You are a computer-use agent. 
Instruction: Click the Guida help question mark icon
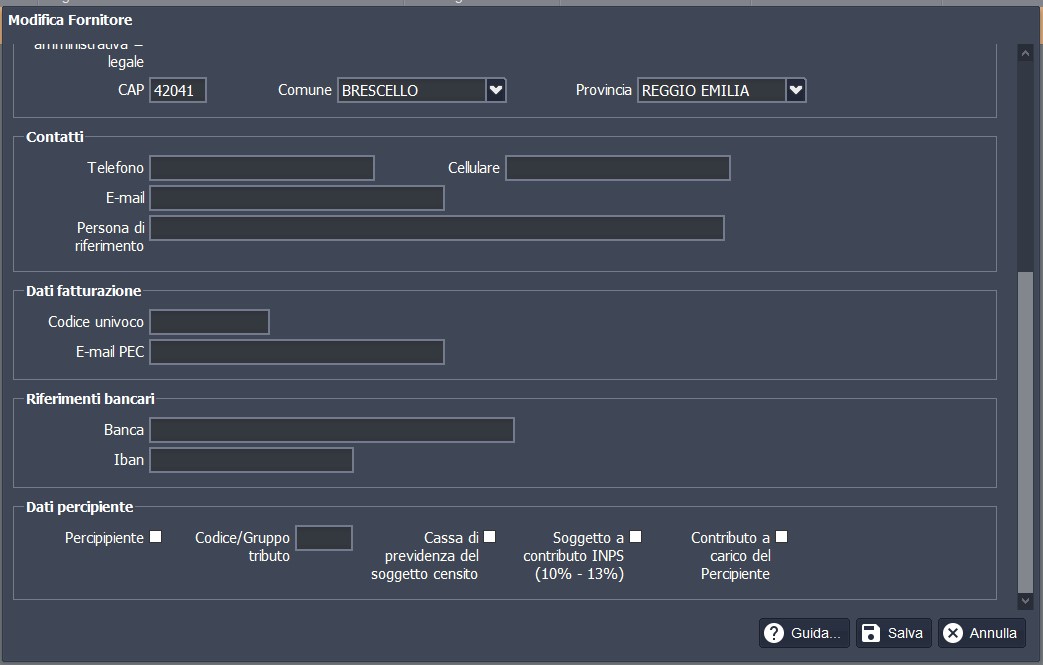773,633
